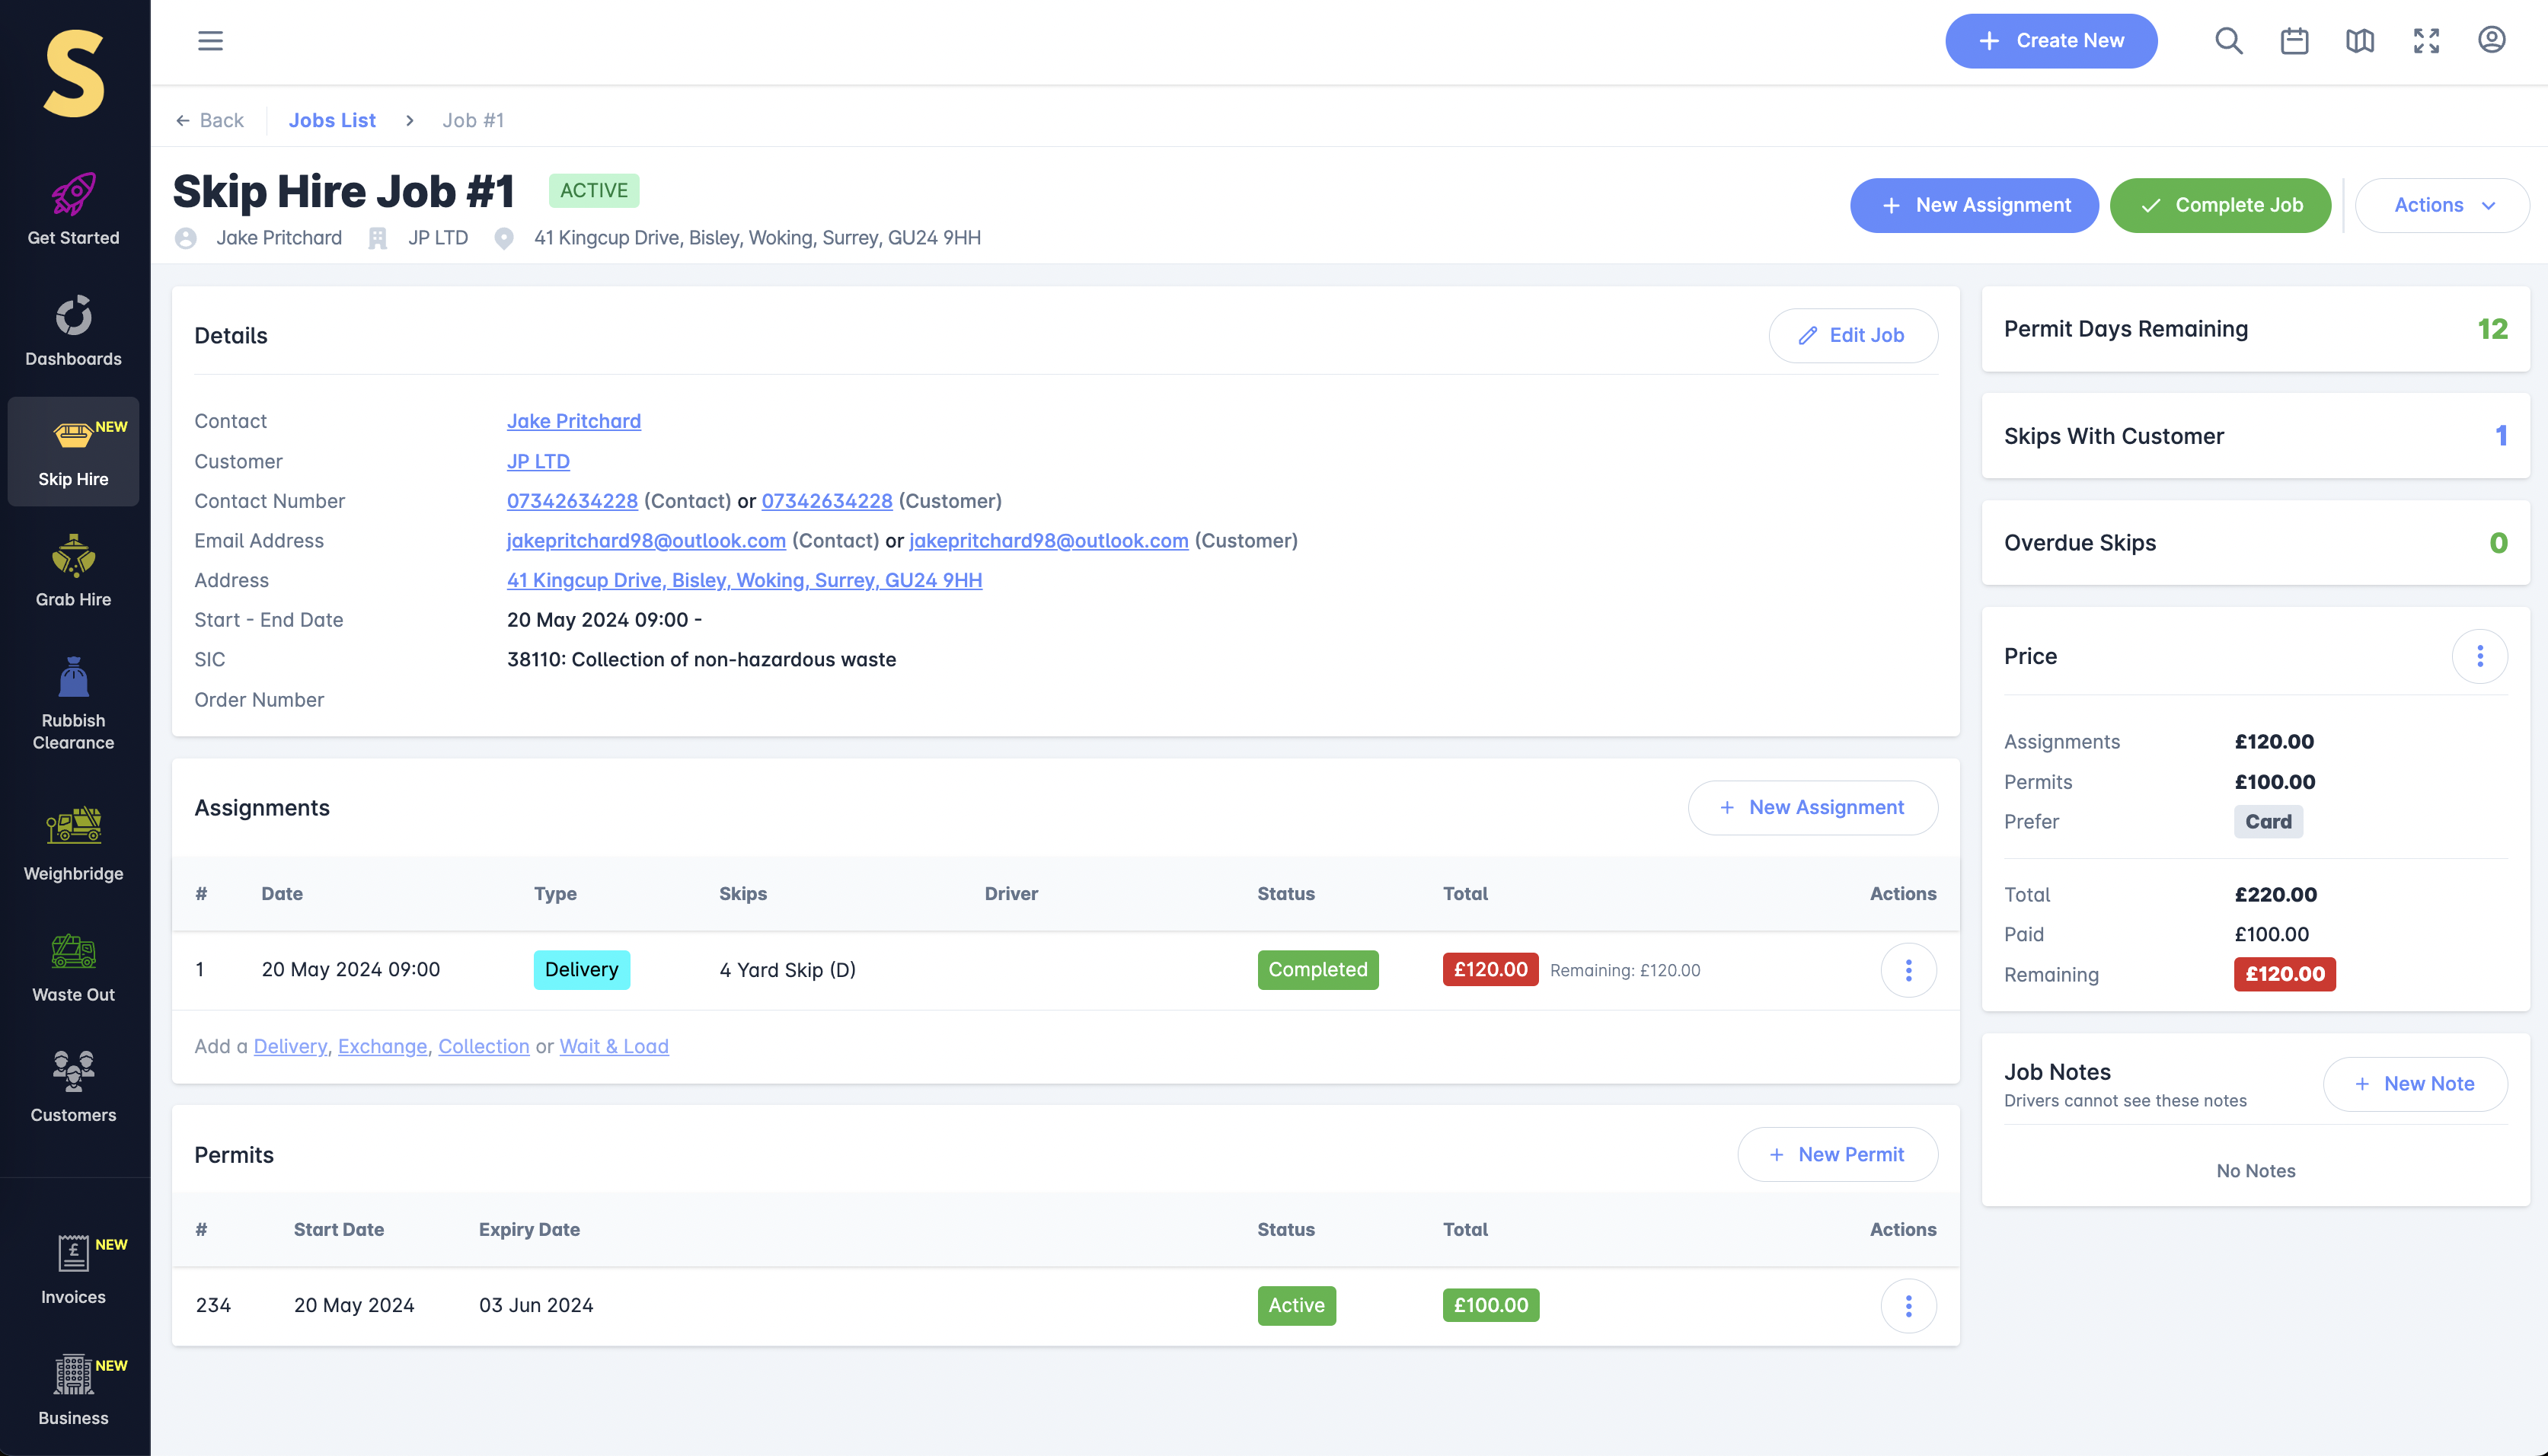Image resolution: width=2548 pixels, height=1456 pixels.
Task: Click the Edit Job button
Action: tap(1853, 335)
